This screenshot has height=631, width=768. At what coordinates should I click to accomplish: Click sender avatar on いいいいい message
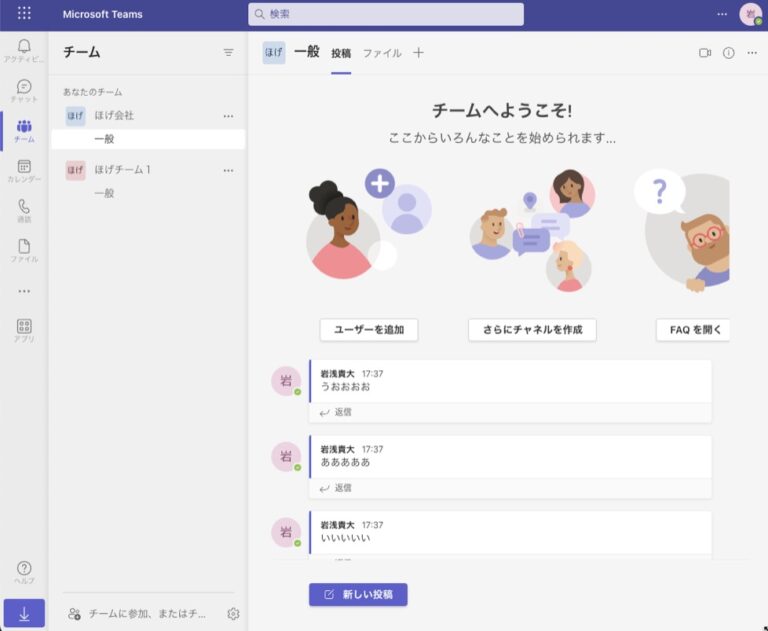(286, 532)
